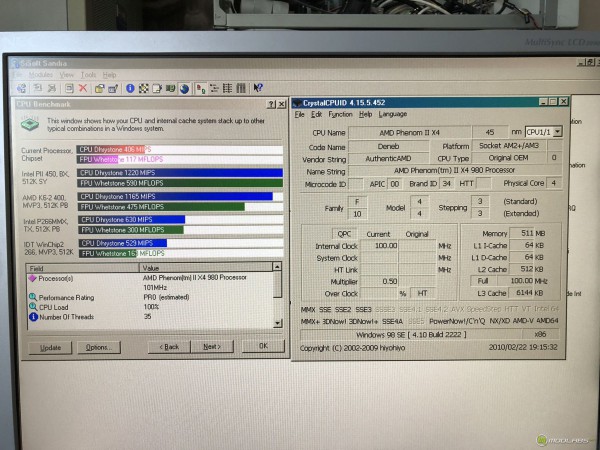Open Edit menu in CrystalCPUID
600x450 pixels.
coord(316,114)
